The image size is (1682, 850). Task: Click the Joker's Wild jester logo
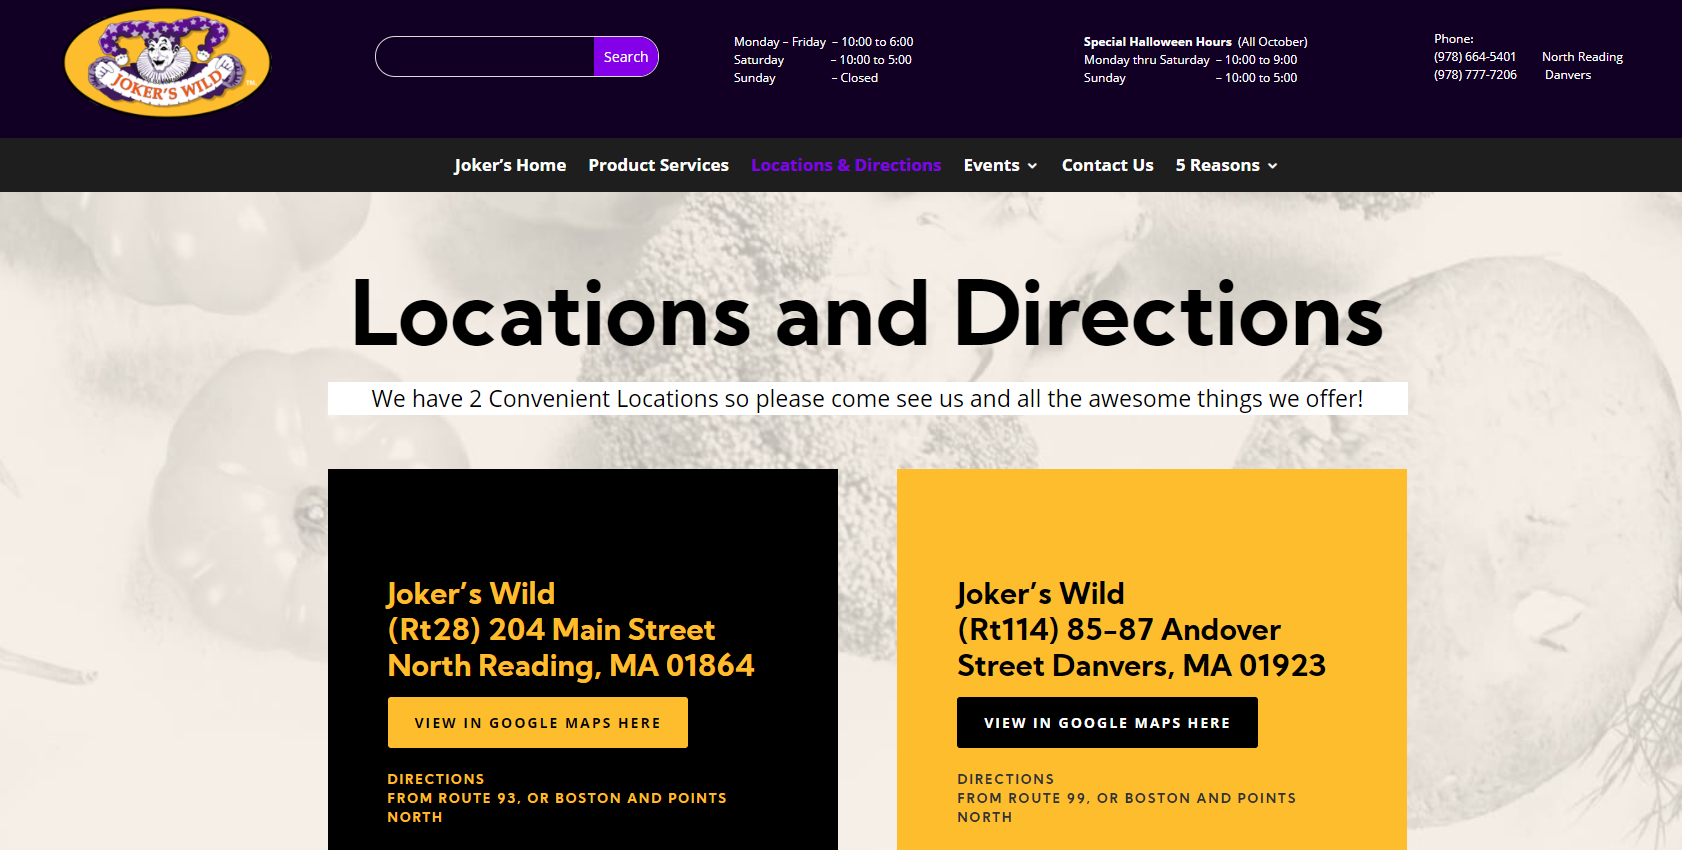pyautogui.click(x=167, y=63)
